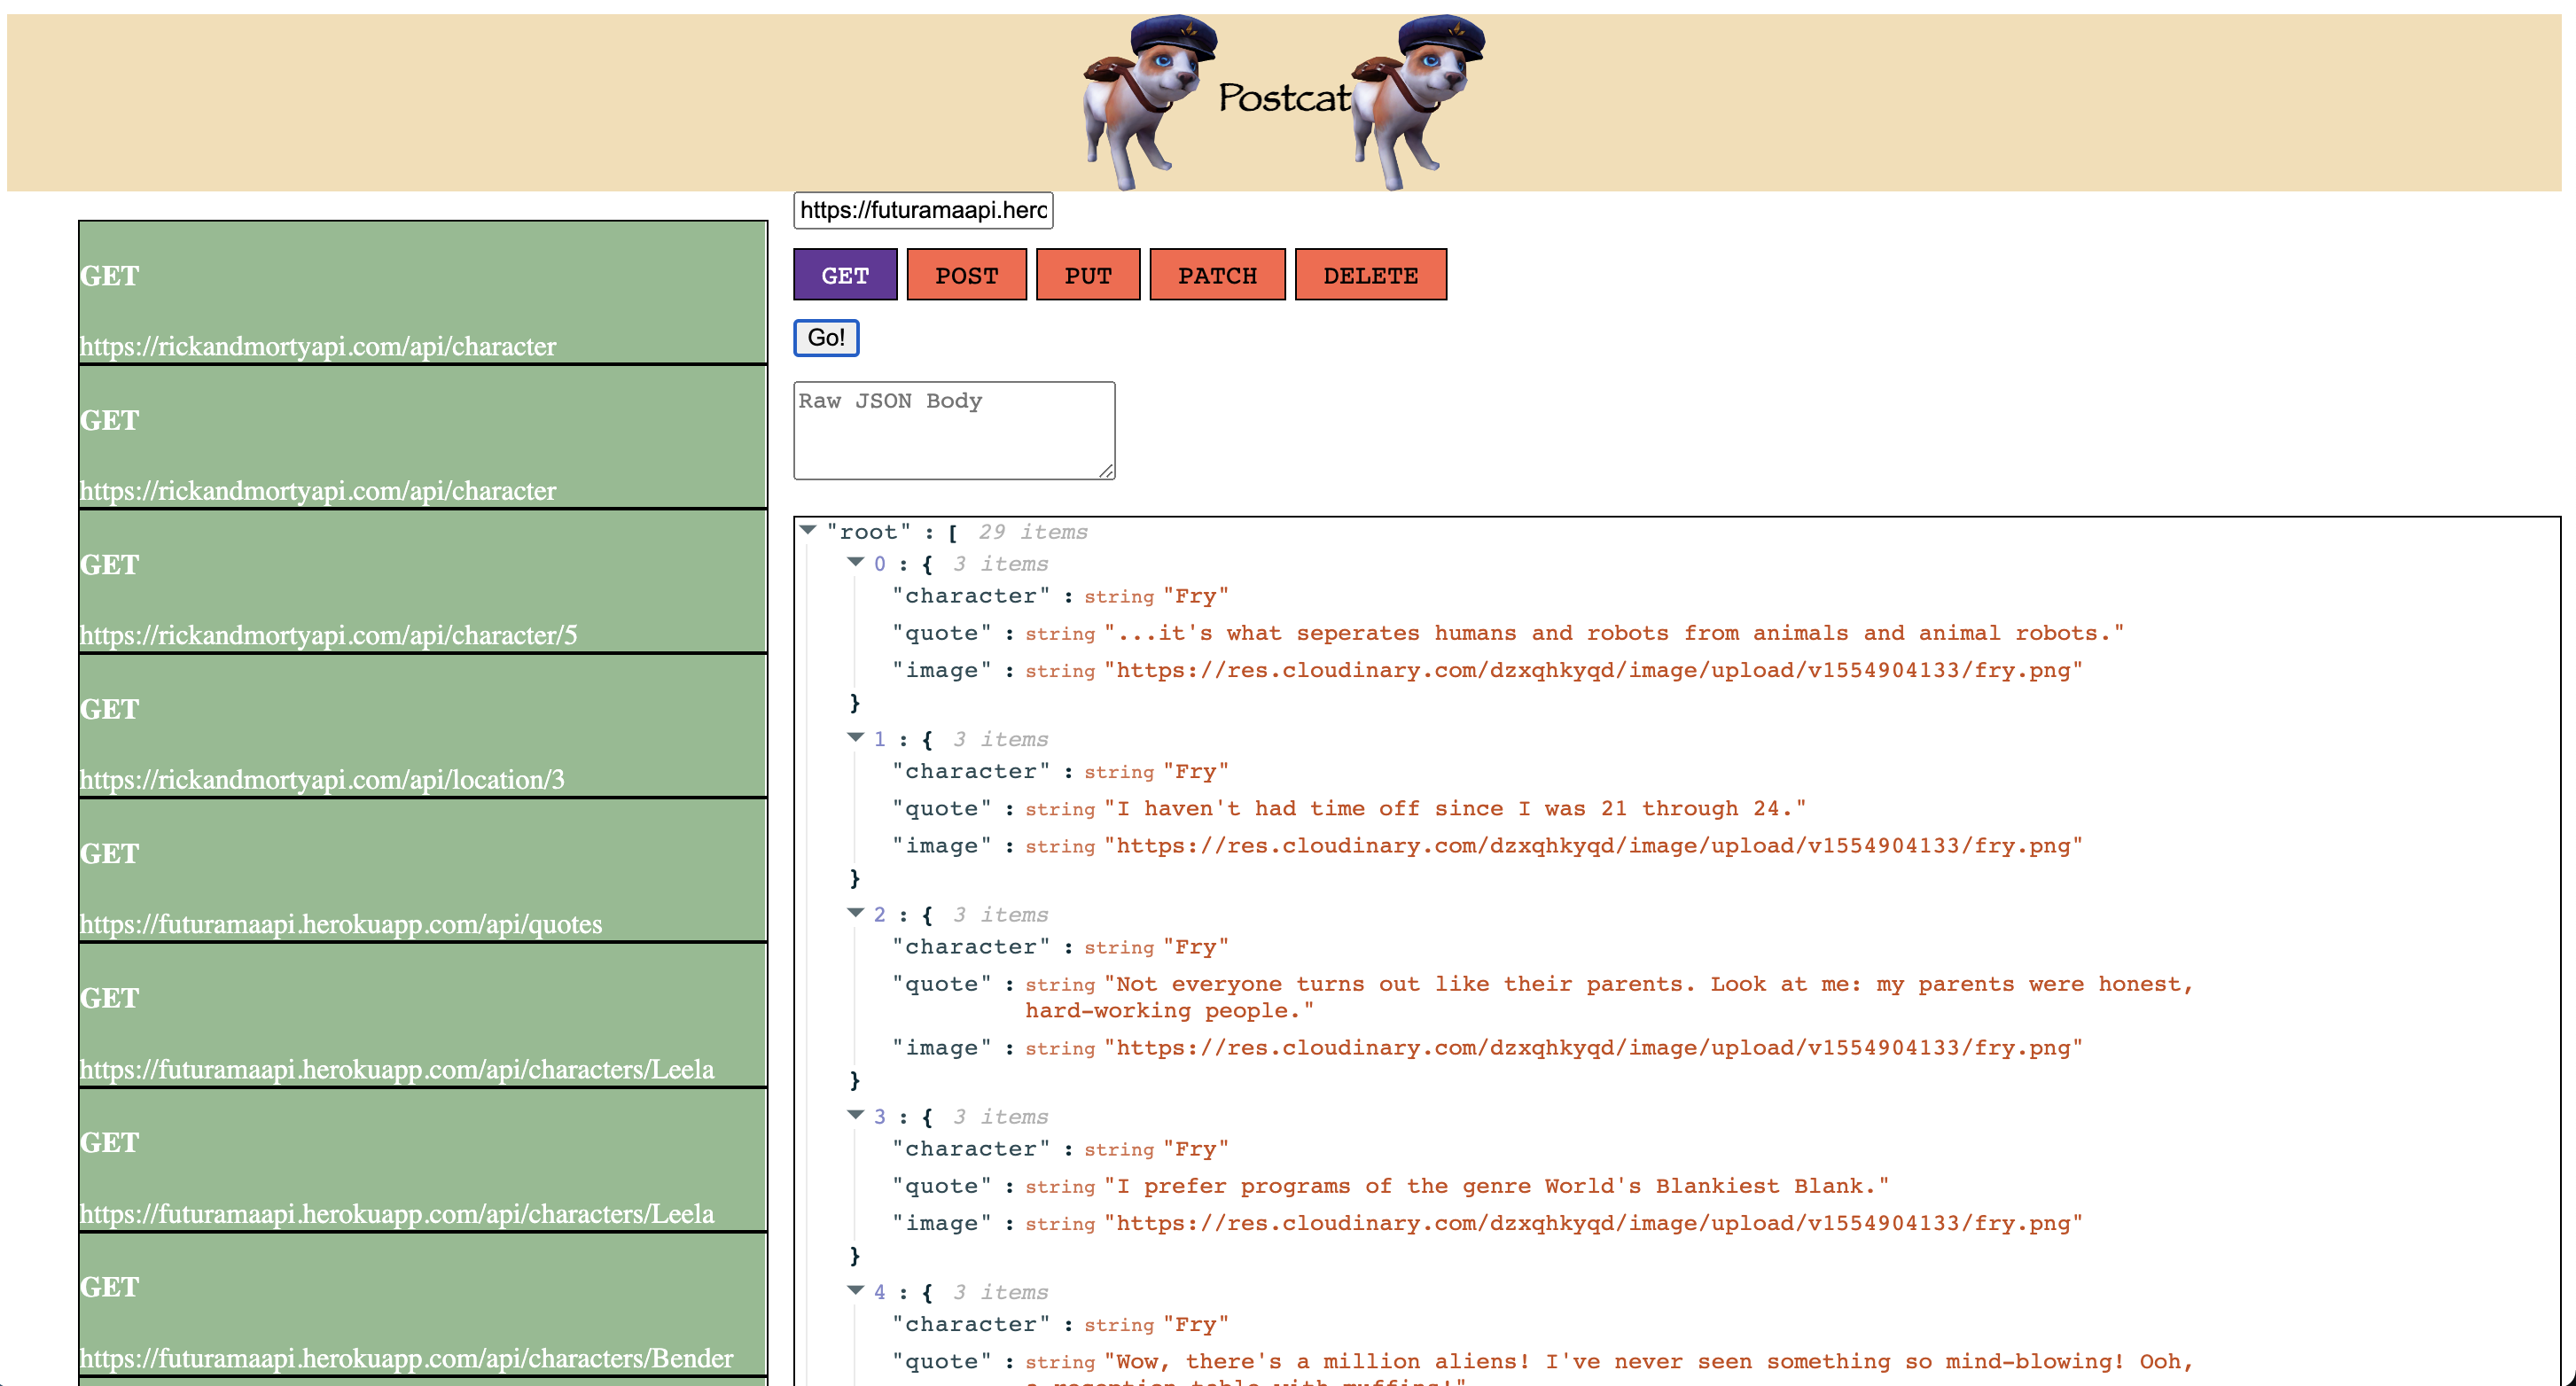The width and height of the screenshot is (2576, 1386).
Task: Collapse JSON item 0 disclosure triangle
Action: (x=855, y=563)
